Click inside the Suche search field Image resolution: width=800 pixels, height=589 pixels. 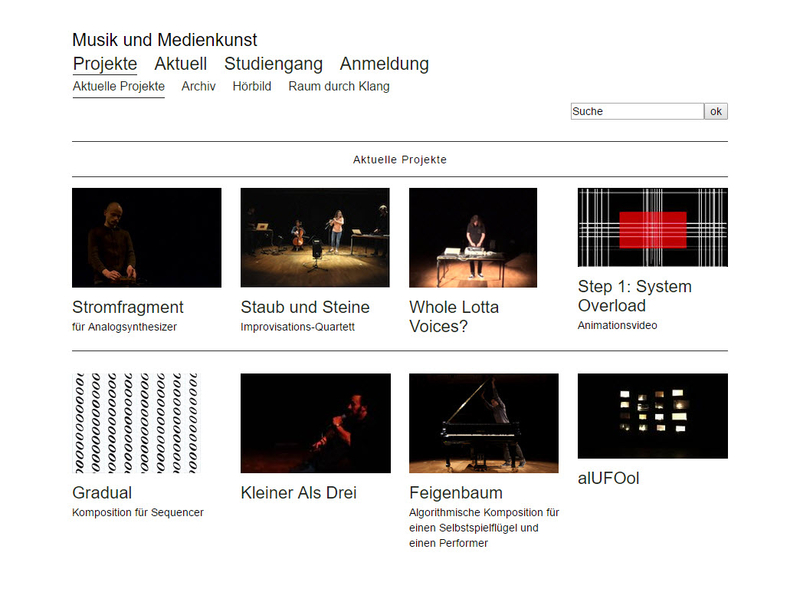(x=636, y=111)
